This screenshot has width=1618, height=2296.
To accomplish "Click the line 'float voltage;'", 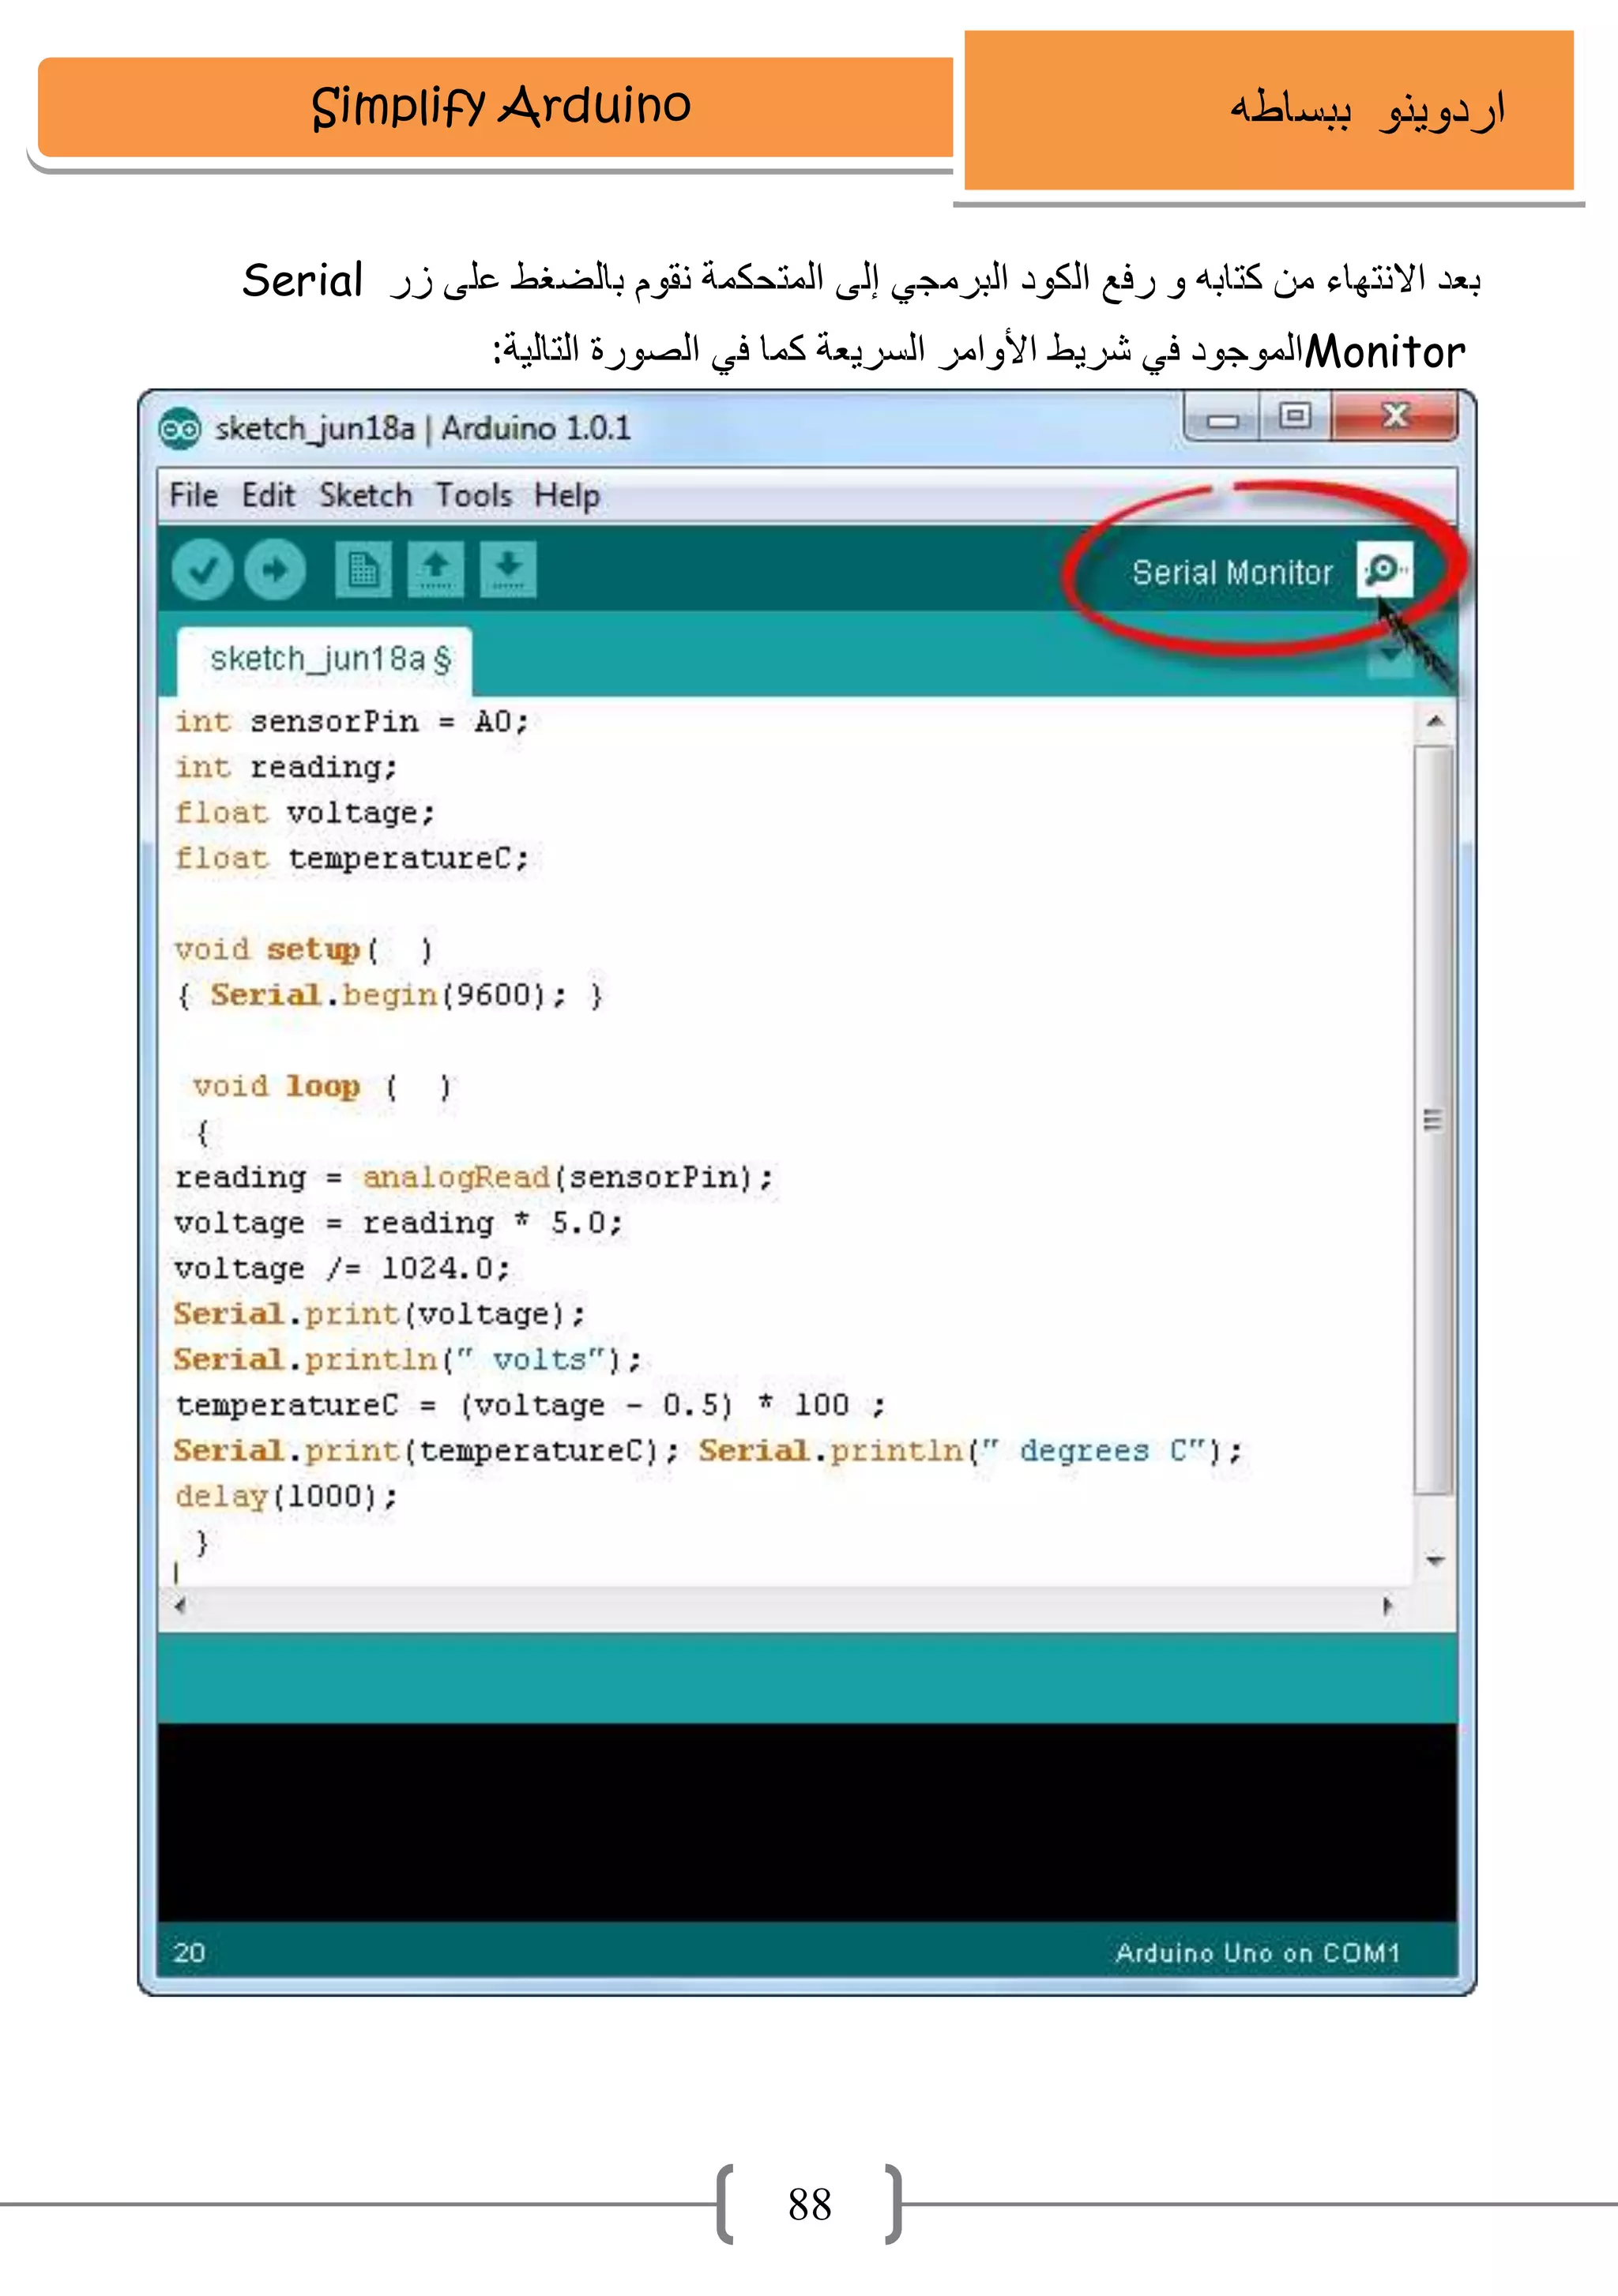I will [305, 813].
